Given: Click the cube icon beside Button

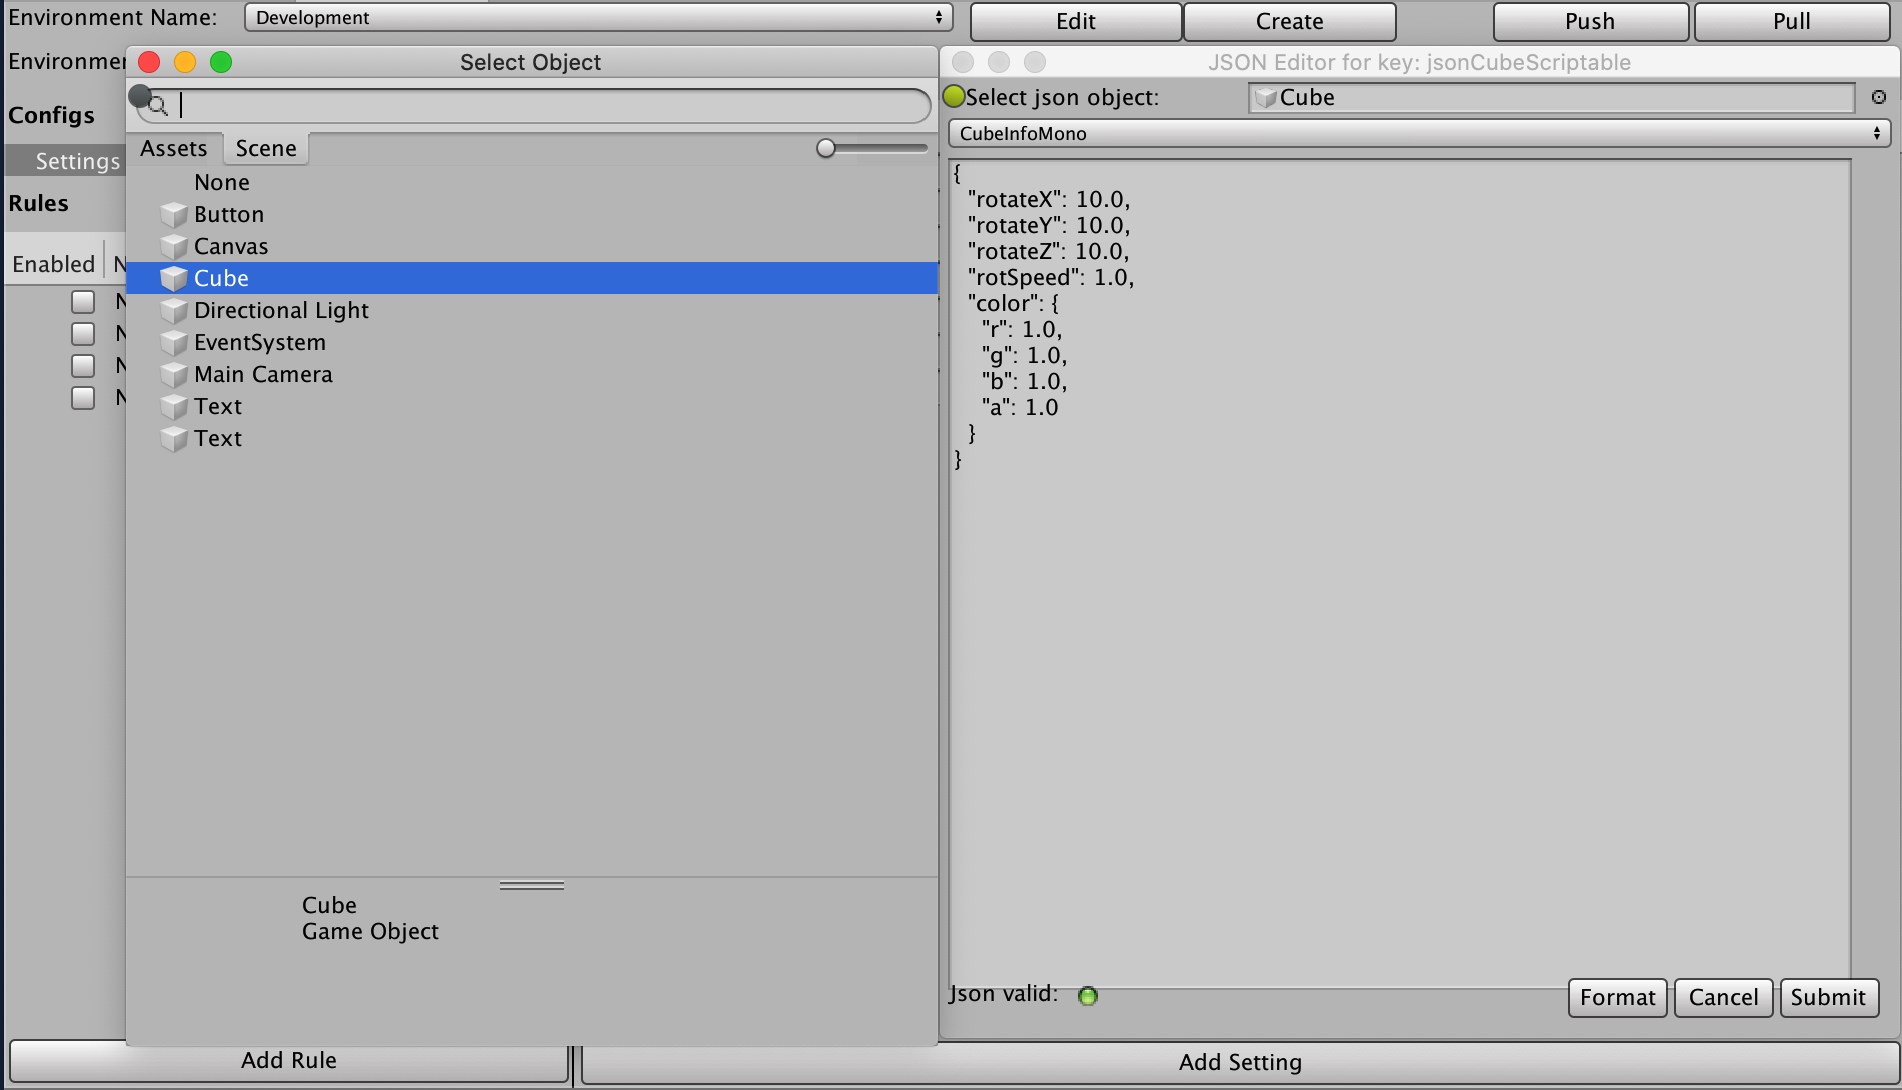Looking at the screenshot, I should [174, 215].
